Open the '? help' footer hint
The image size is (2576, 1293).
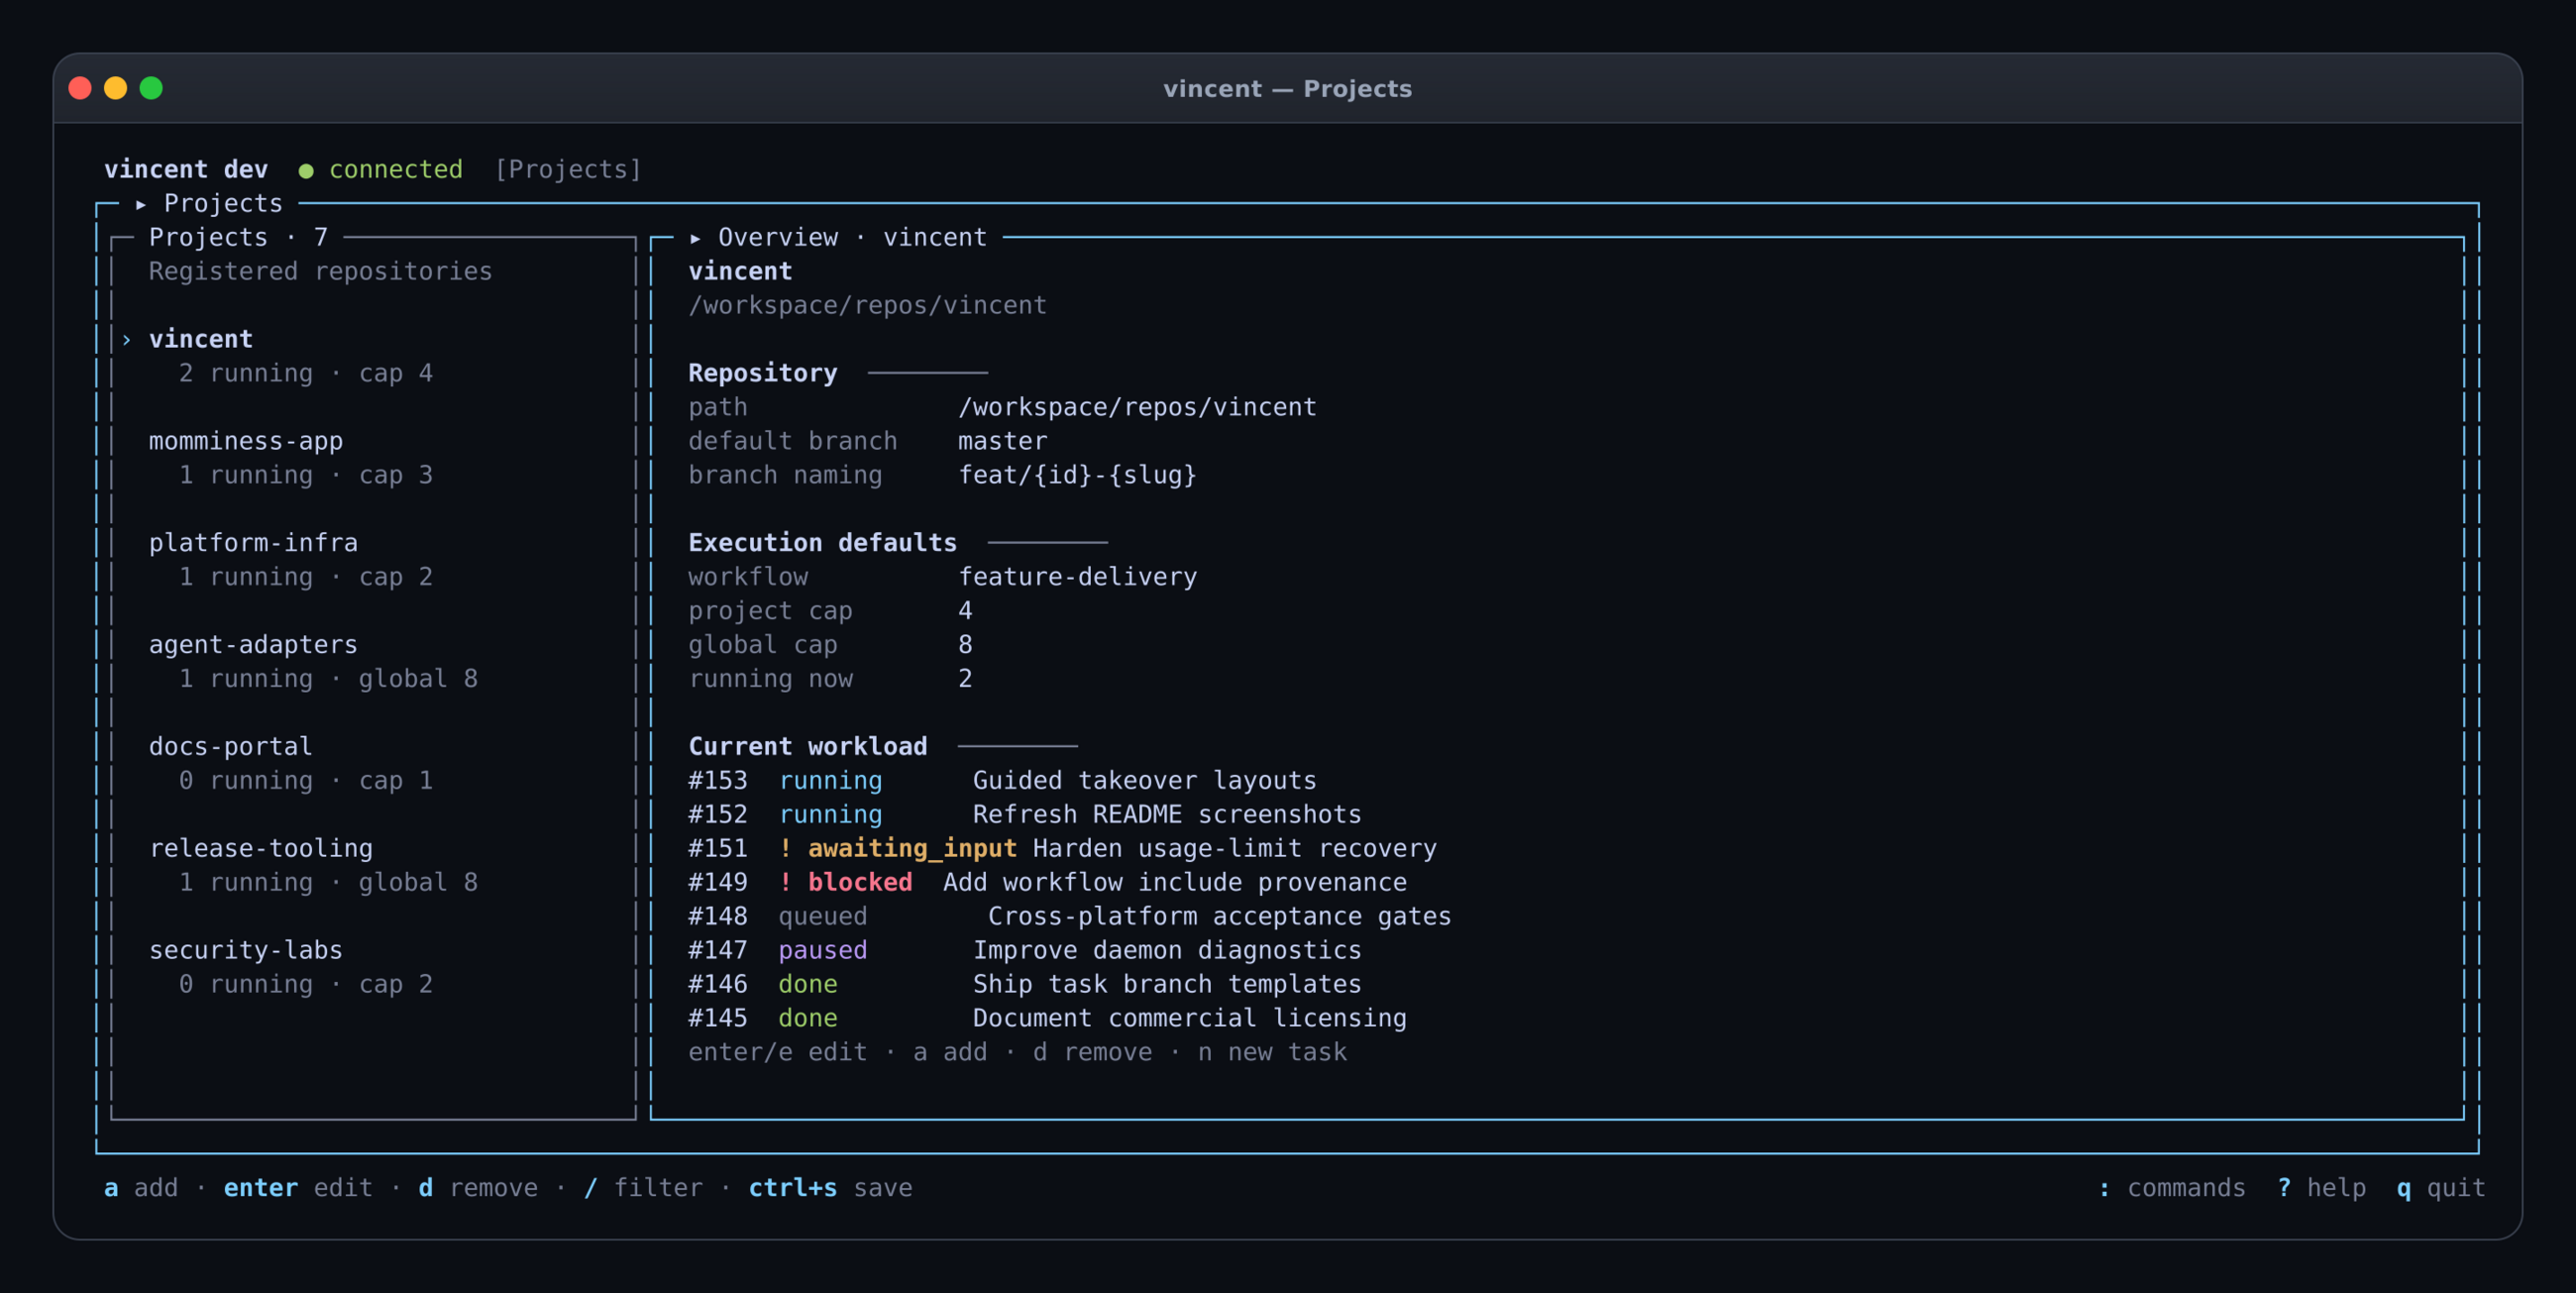(x=2321, y=1188)
